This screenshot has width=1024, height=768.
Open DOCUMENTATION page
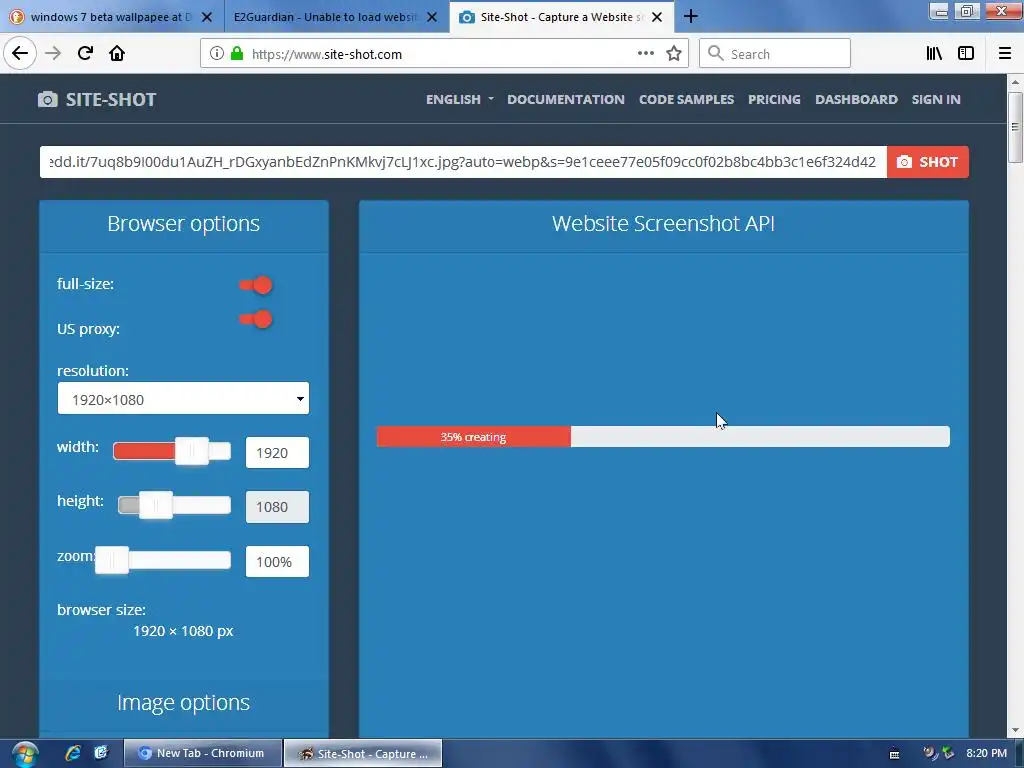tap(566, 99)
